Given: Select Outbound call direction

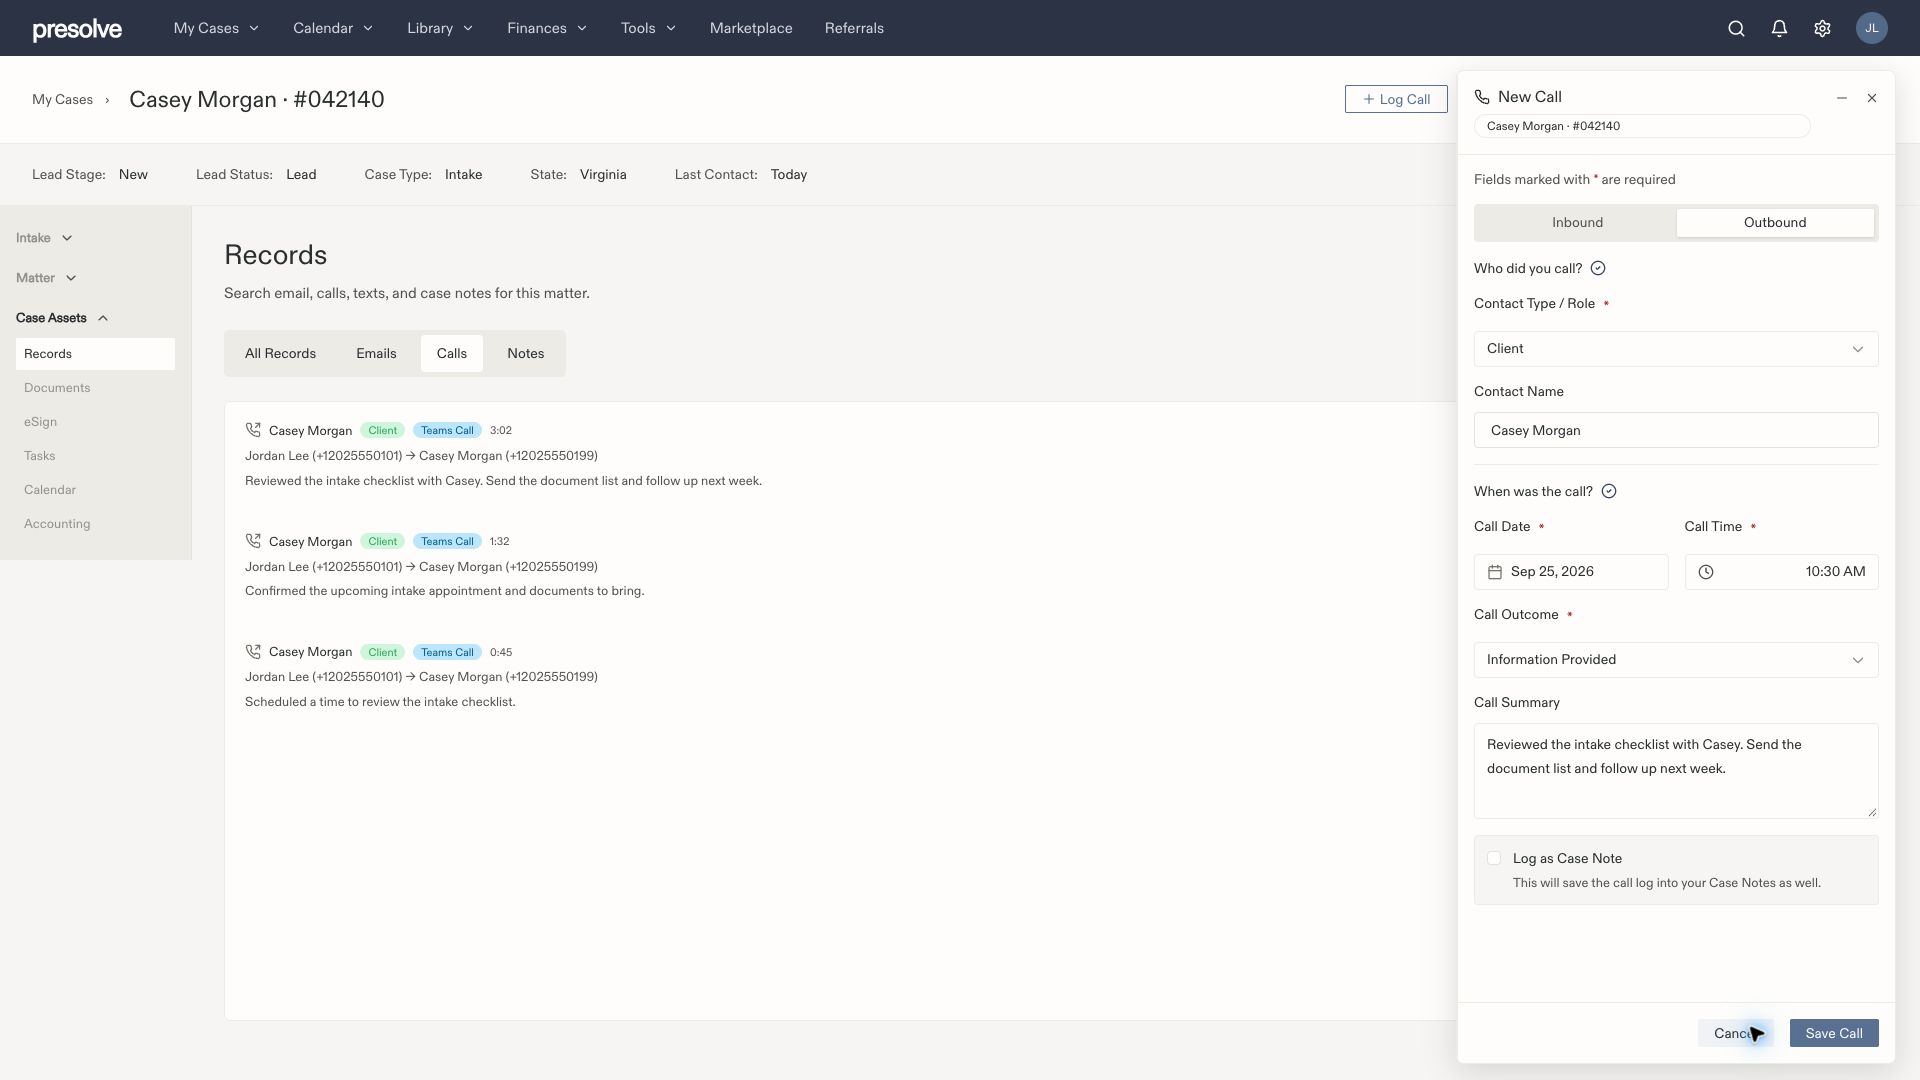Looking at the screenshot, I should pyautogui.click(x=1775, y=223).
